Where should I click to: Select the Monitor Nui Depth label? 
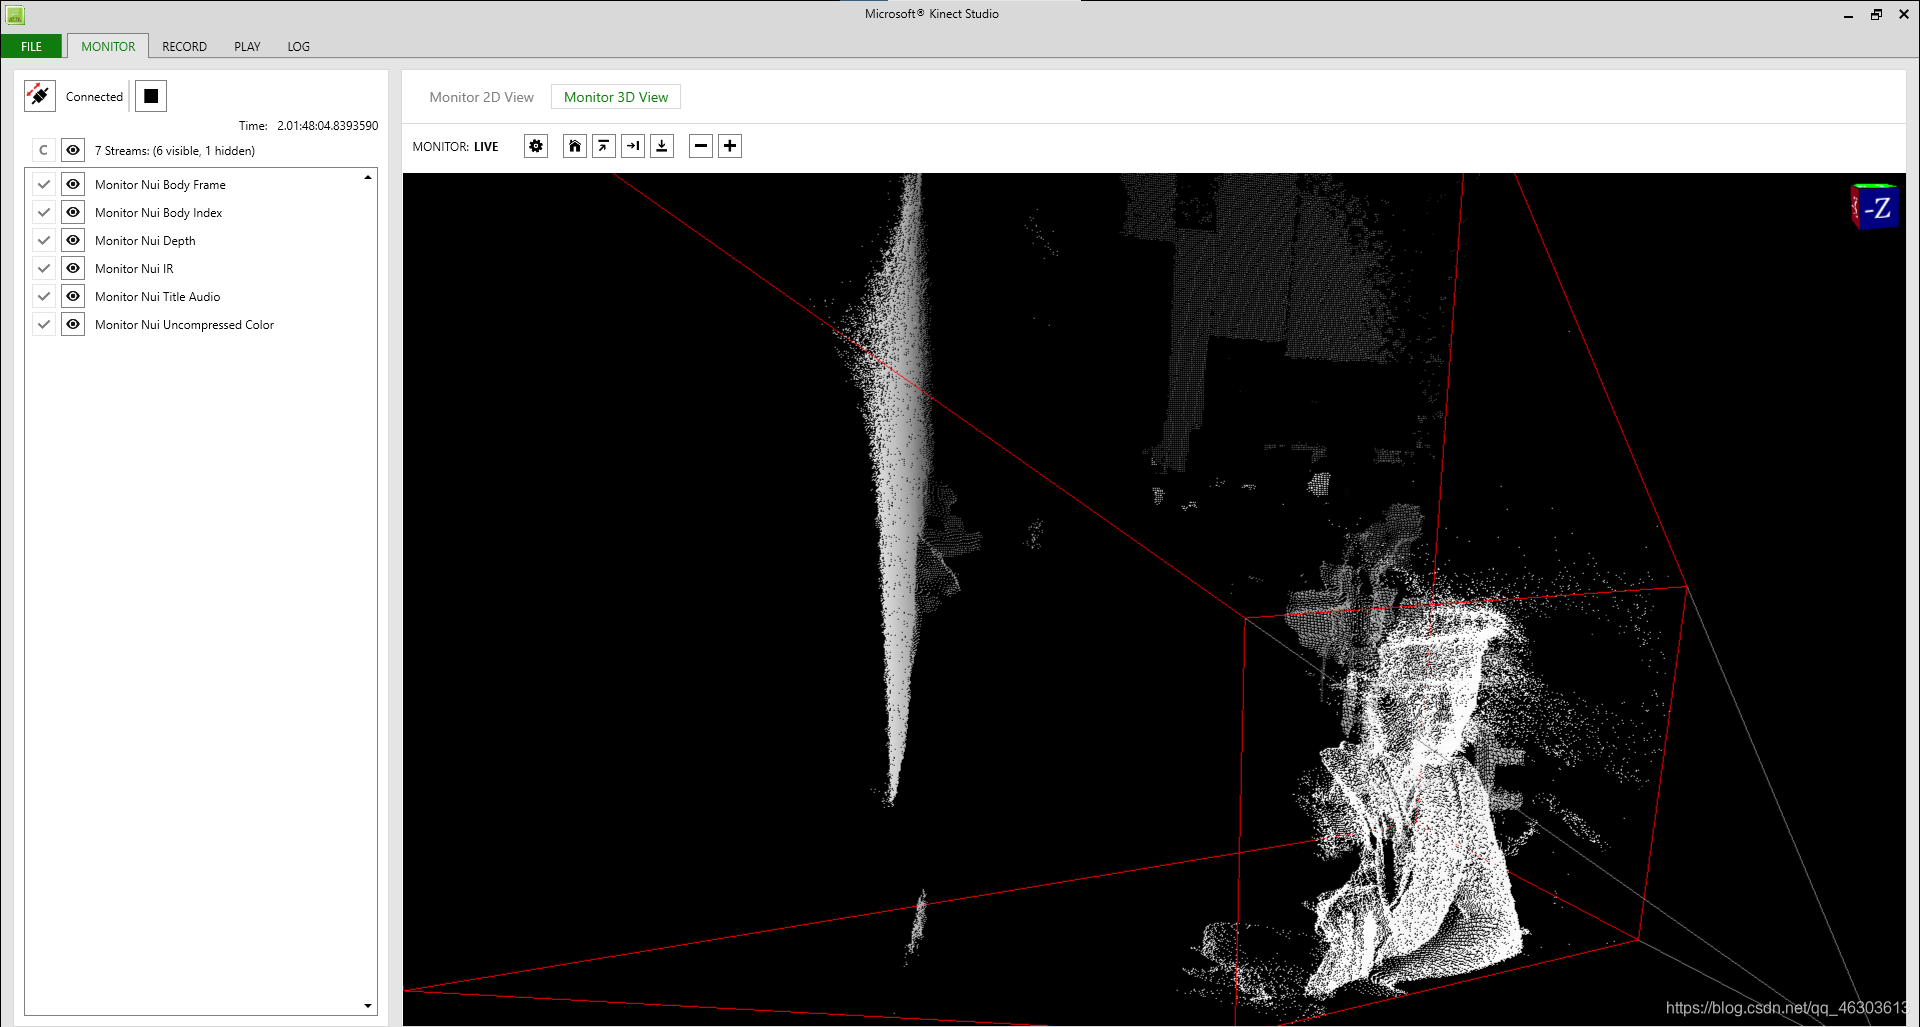tap(145, 241)
